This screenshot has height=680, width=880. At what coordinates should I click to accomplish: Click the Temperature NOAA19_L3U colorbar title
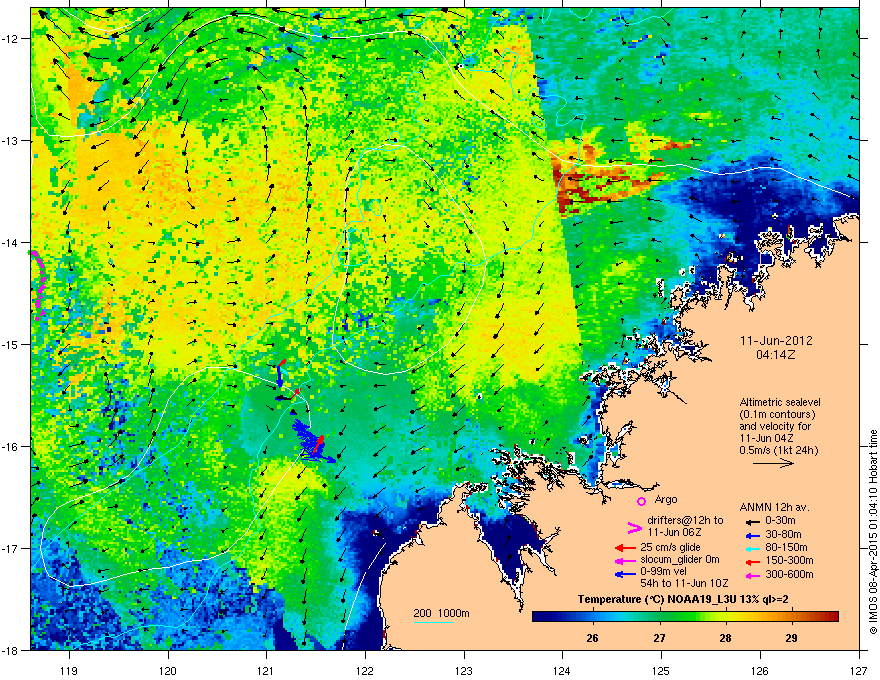[x=683, y=599]
